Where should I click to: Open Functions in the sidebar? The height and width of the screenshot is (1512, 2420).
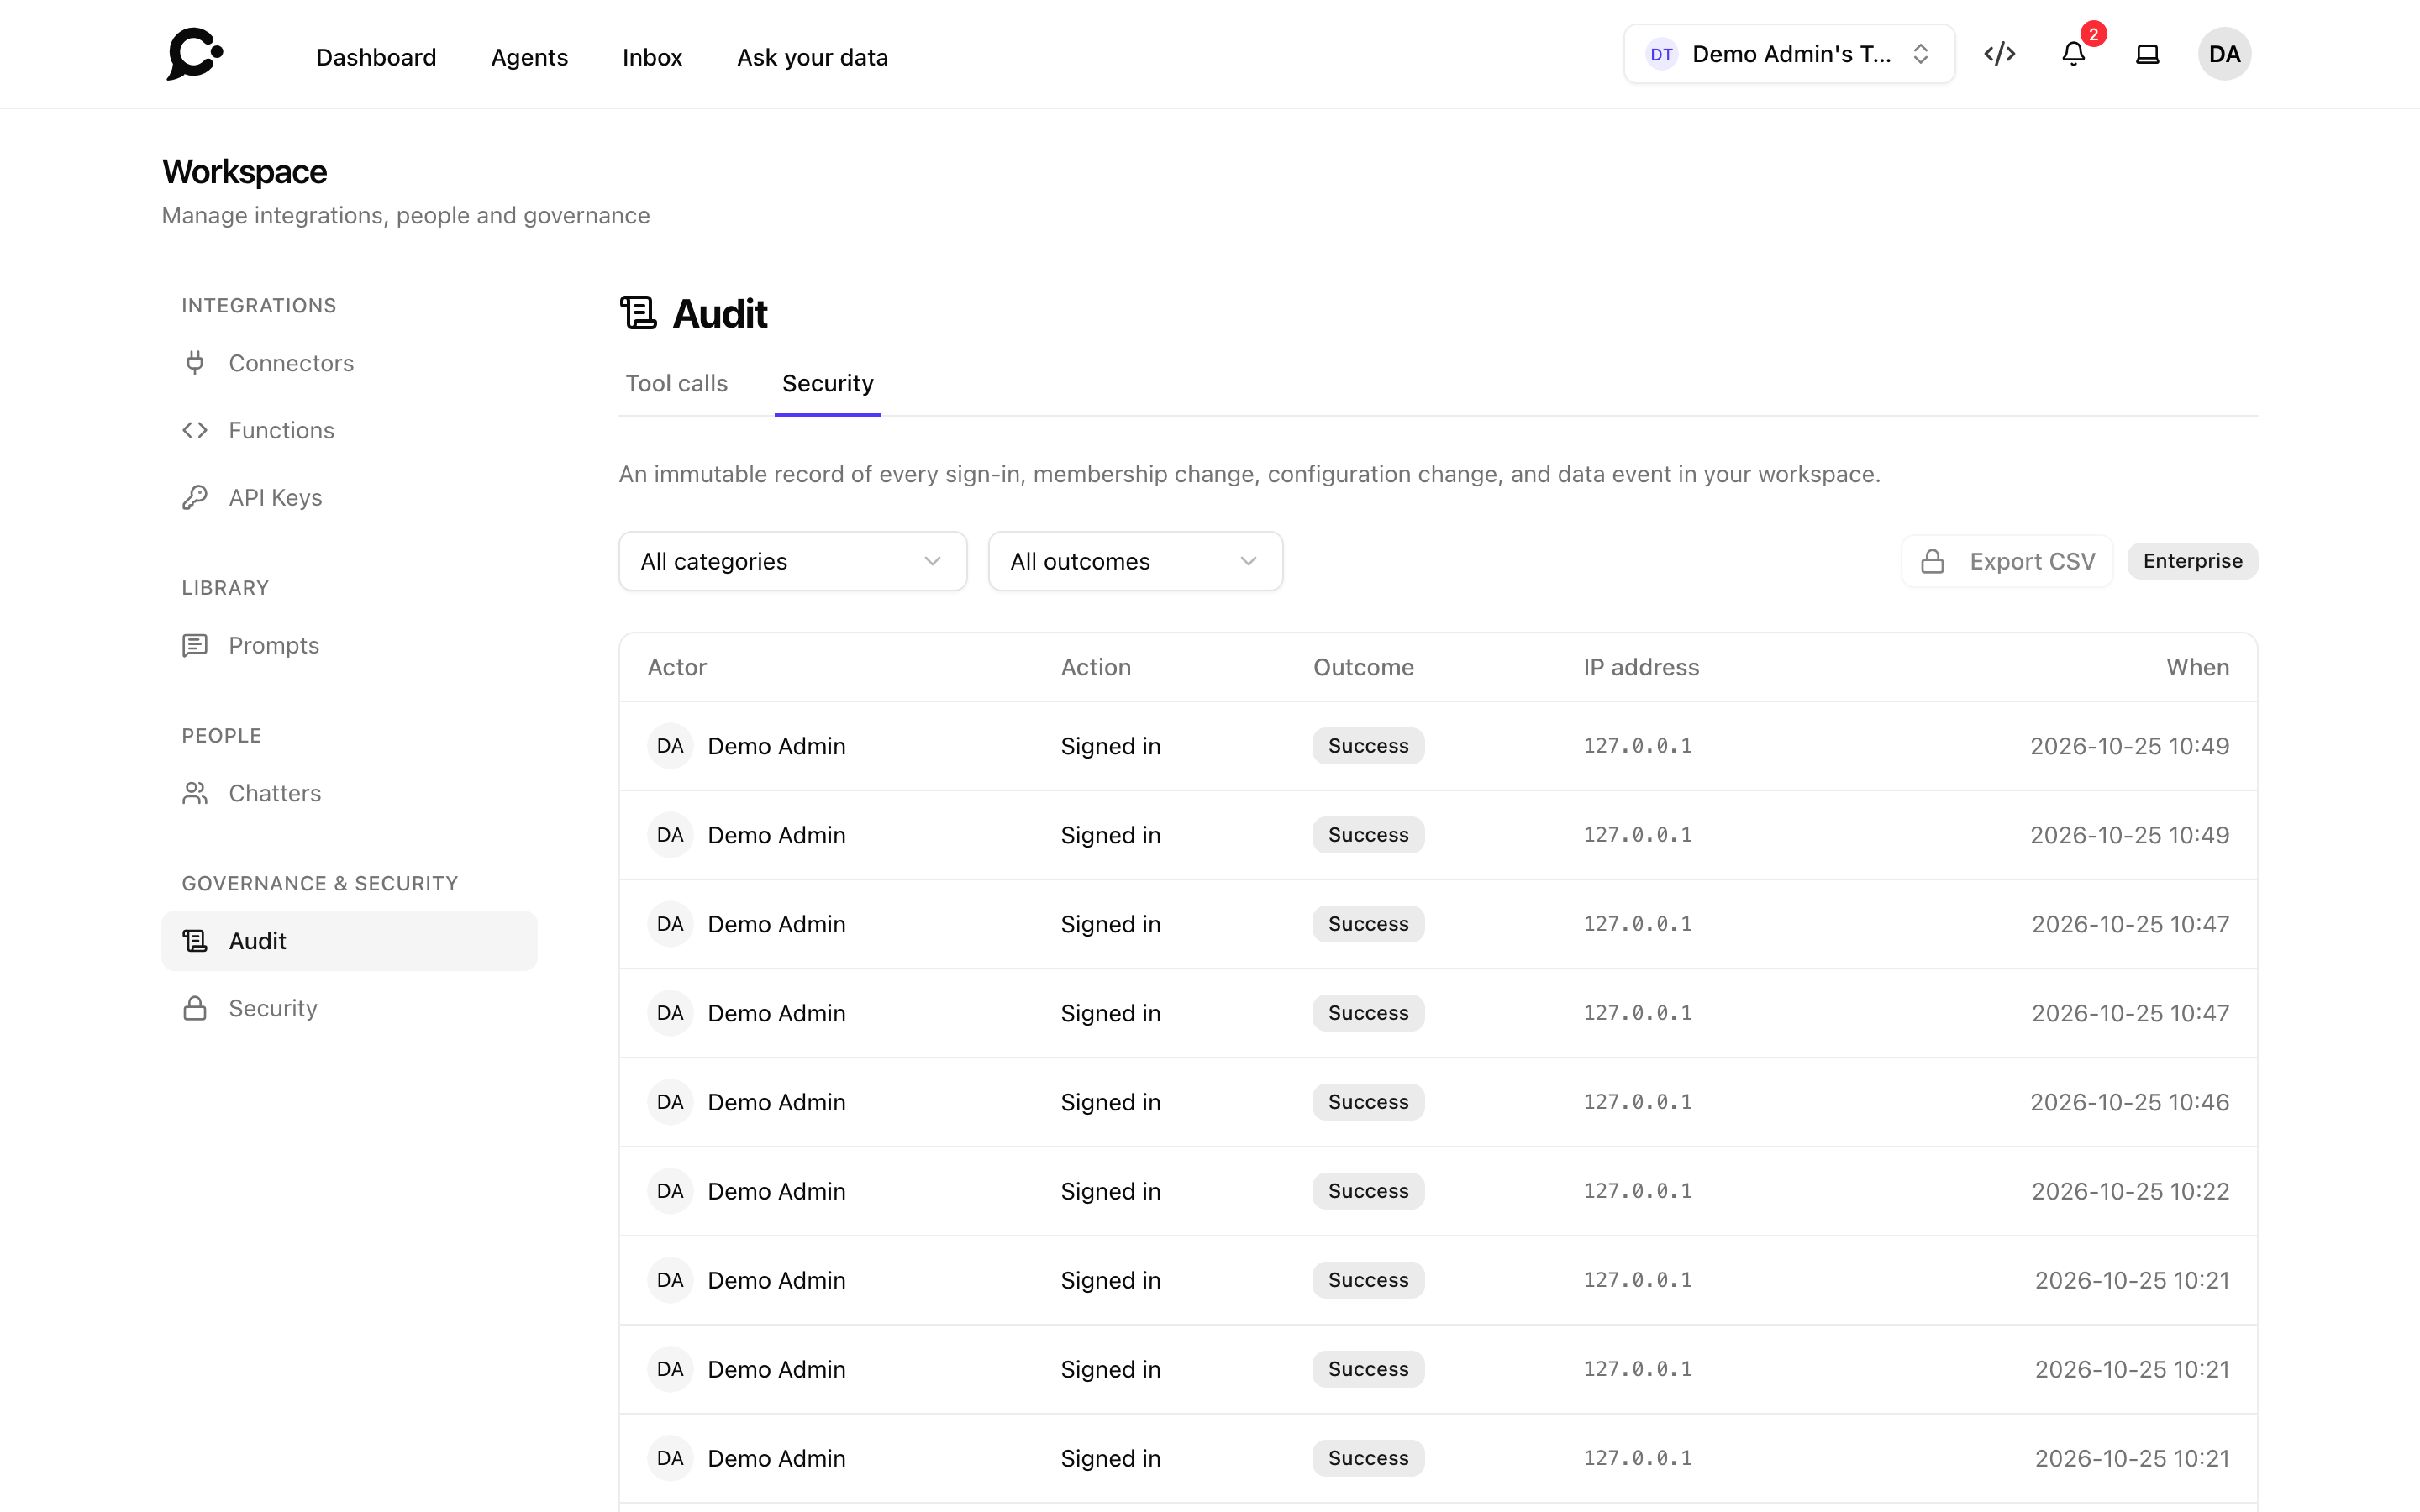349,430
